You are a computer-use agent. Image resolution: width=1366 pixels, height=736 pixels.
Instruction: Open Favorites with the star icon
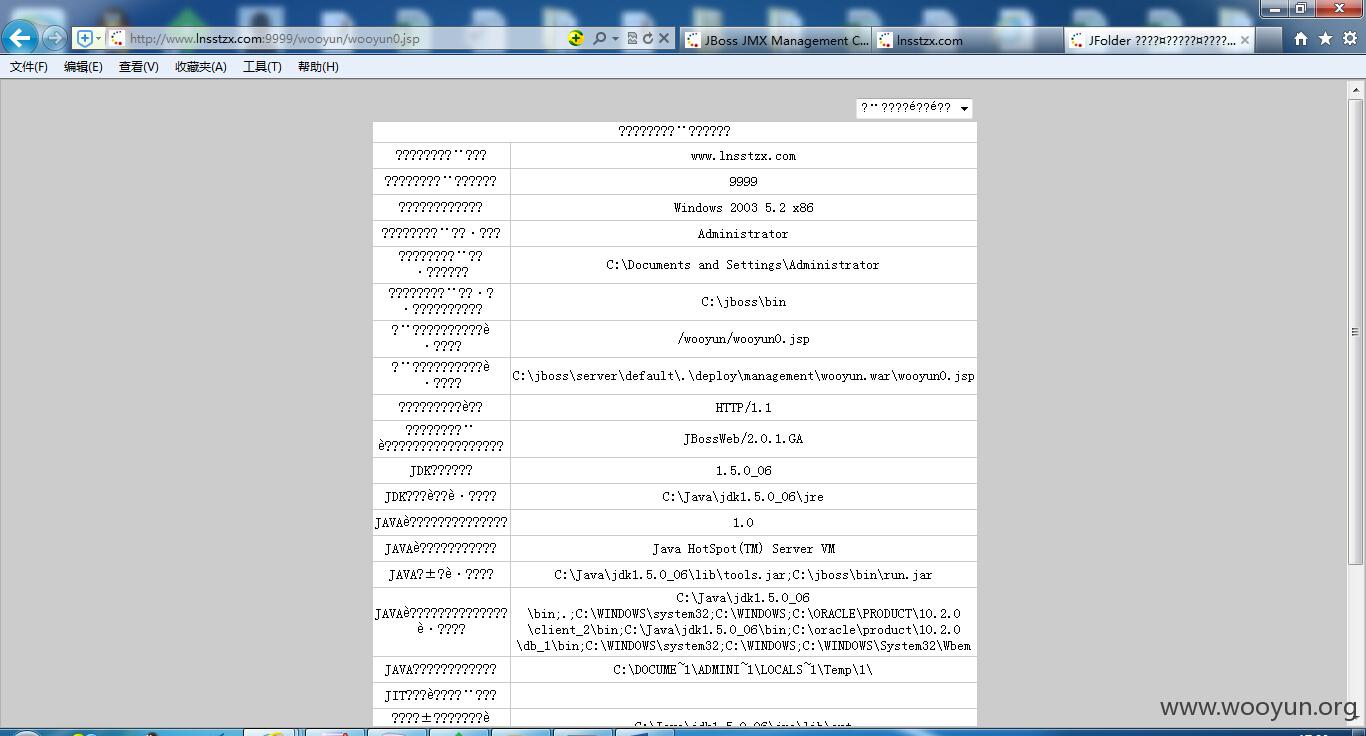[x=1326, y=39]
